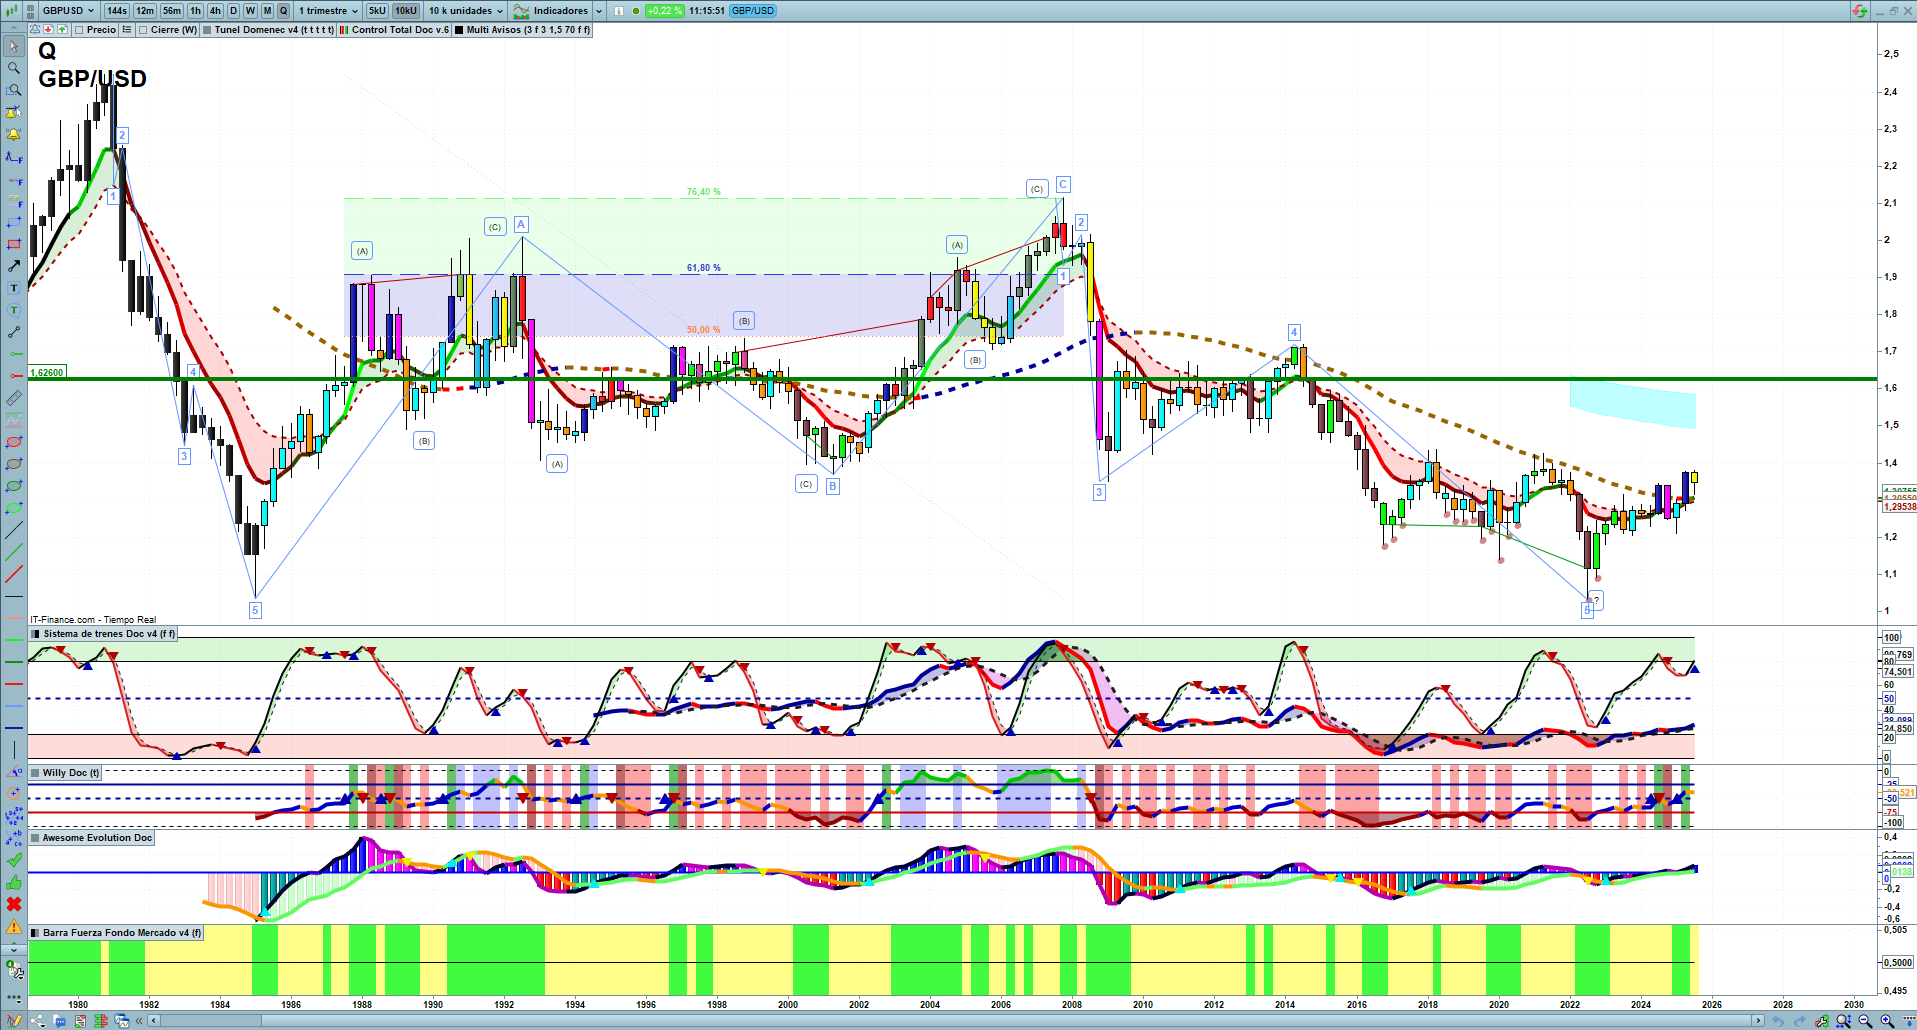
Task: Click the red X mark tool
Action: [14, 904]
